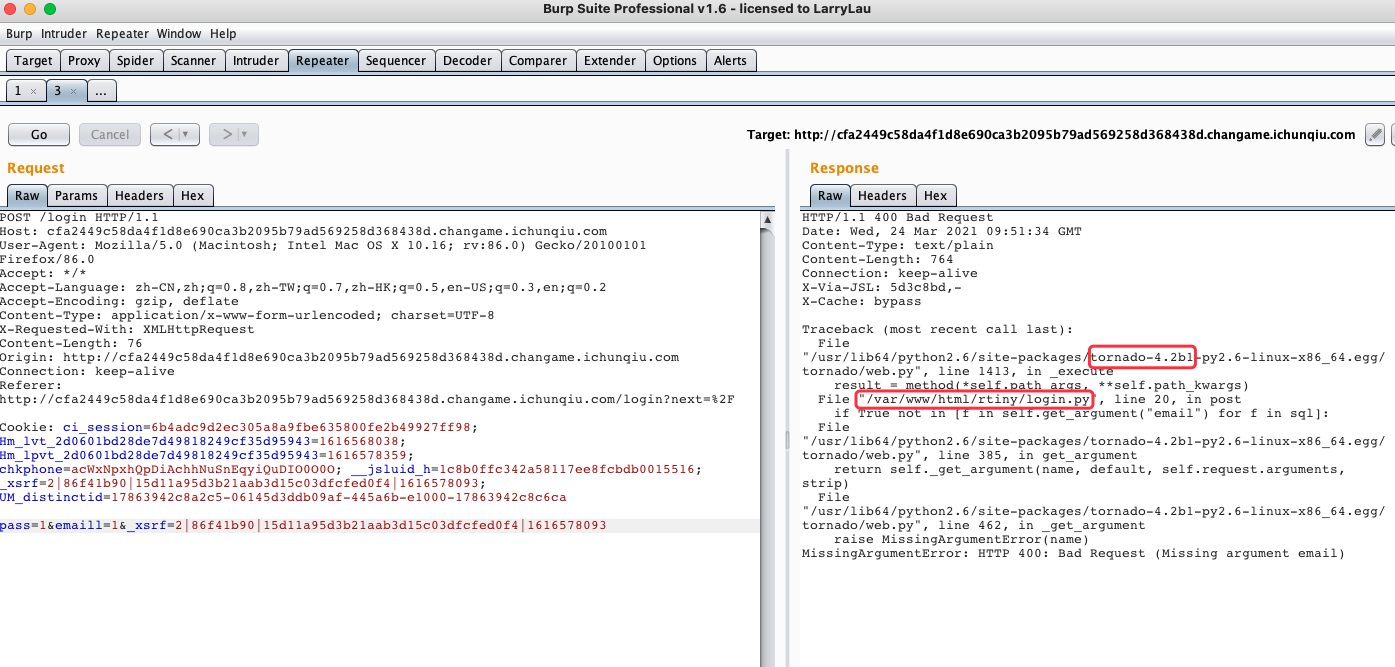Close Repeater tab 3
This screenshot has width=1395, height=667.
[73, 91]
